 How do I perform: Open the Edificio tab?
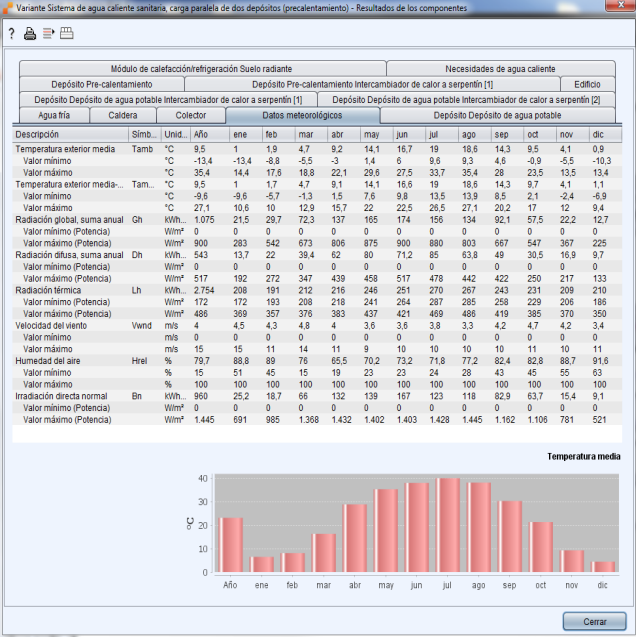tap(581, 84)
